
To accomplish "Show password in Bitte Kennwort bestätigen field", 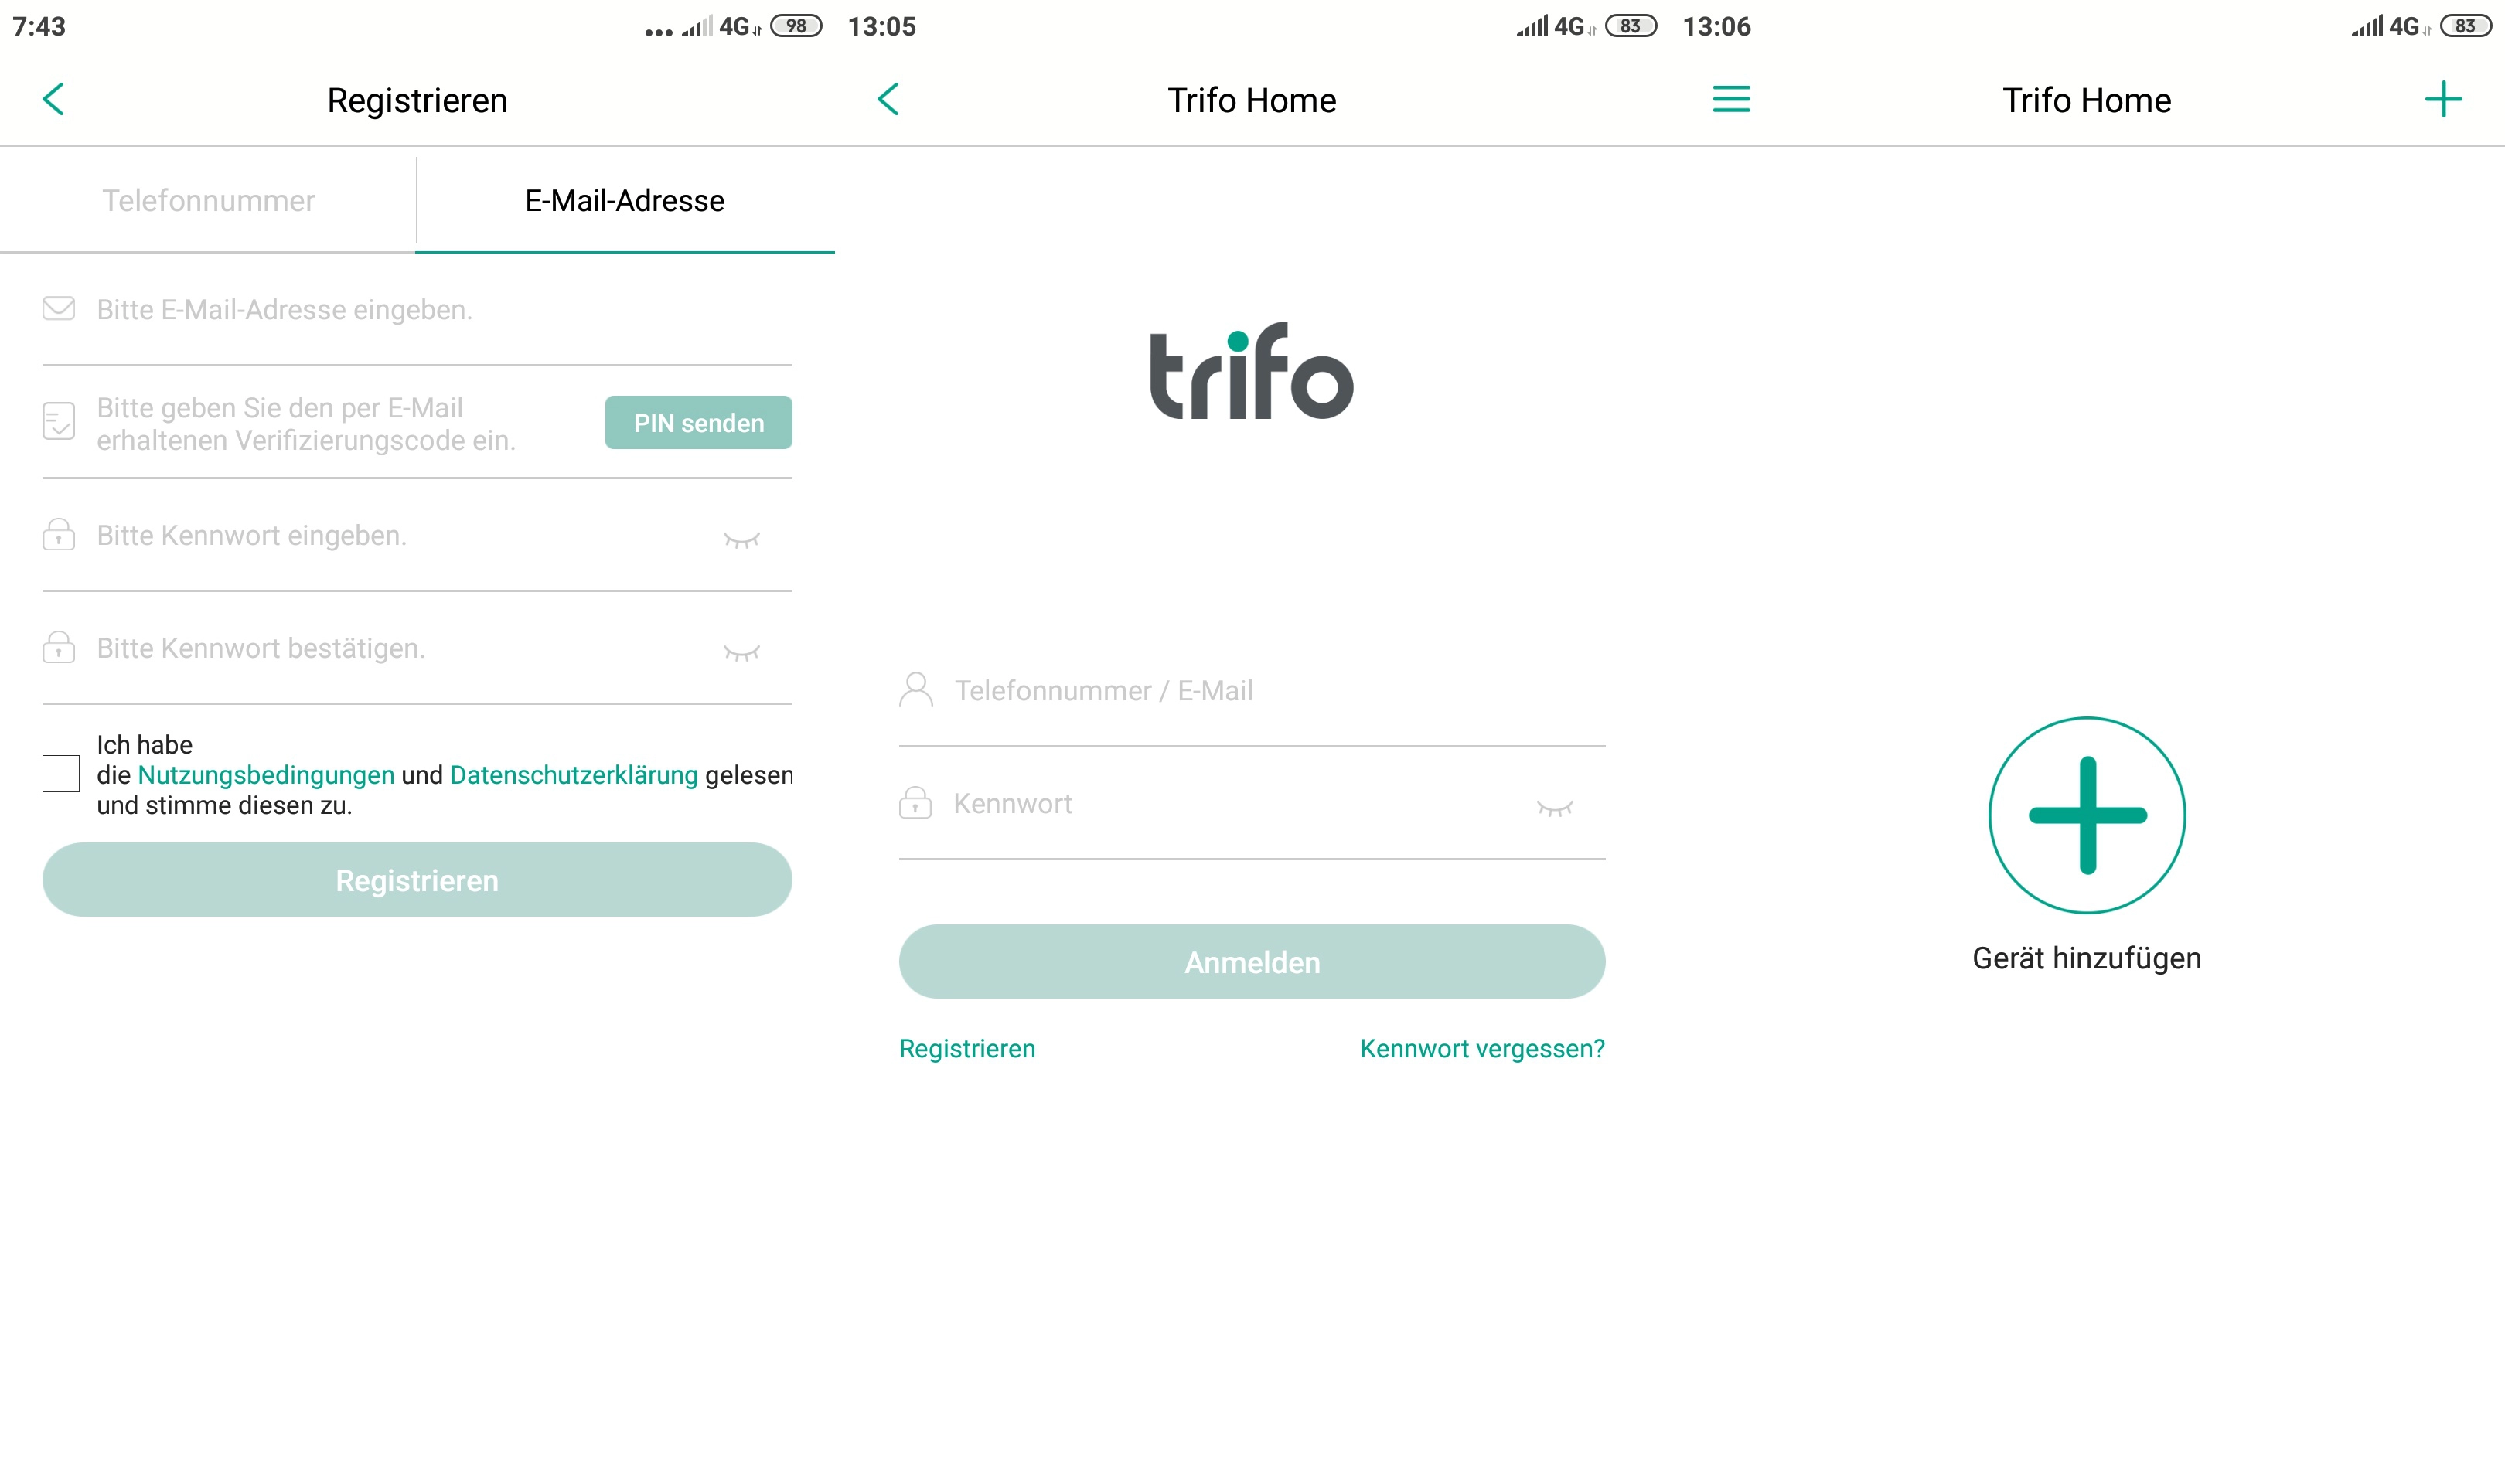I will 741,653.
